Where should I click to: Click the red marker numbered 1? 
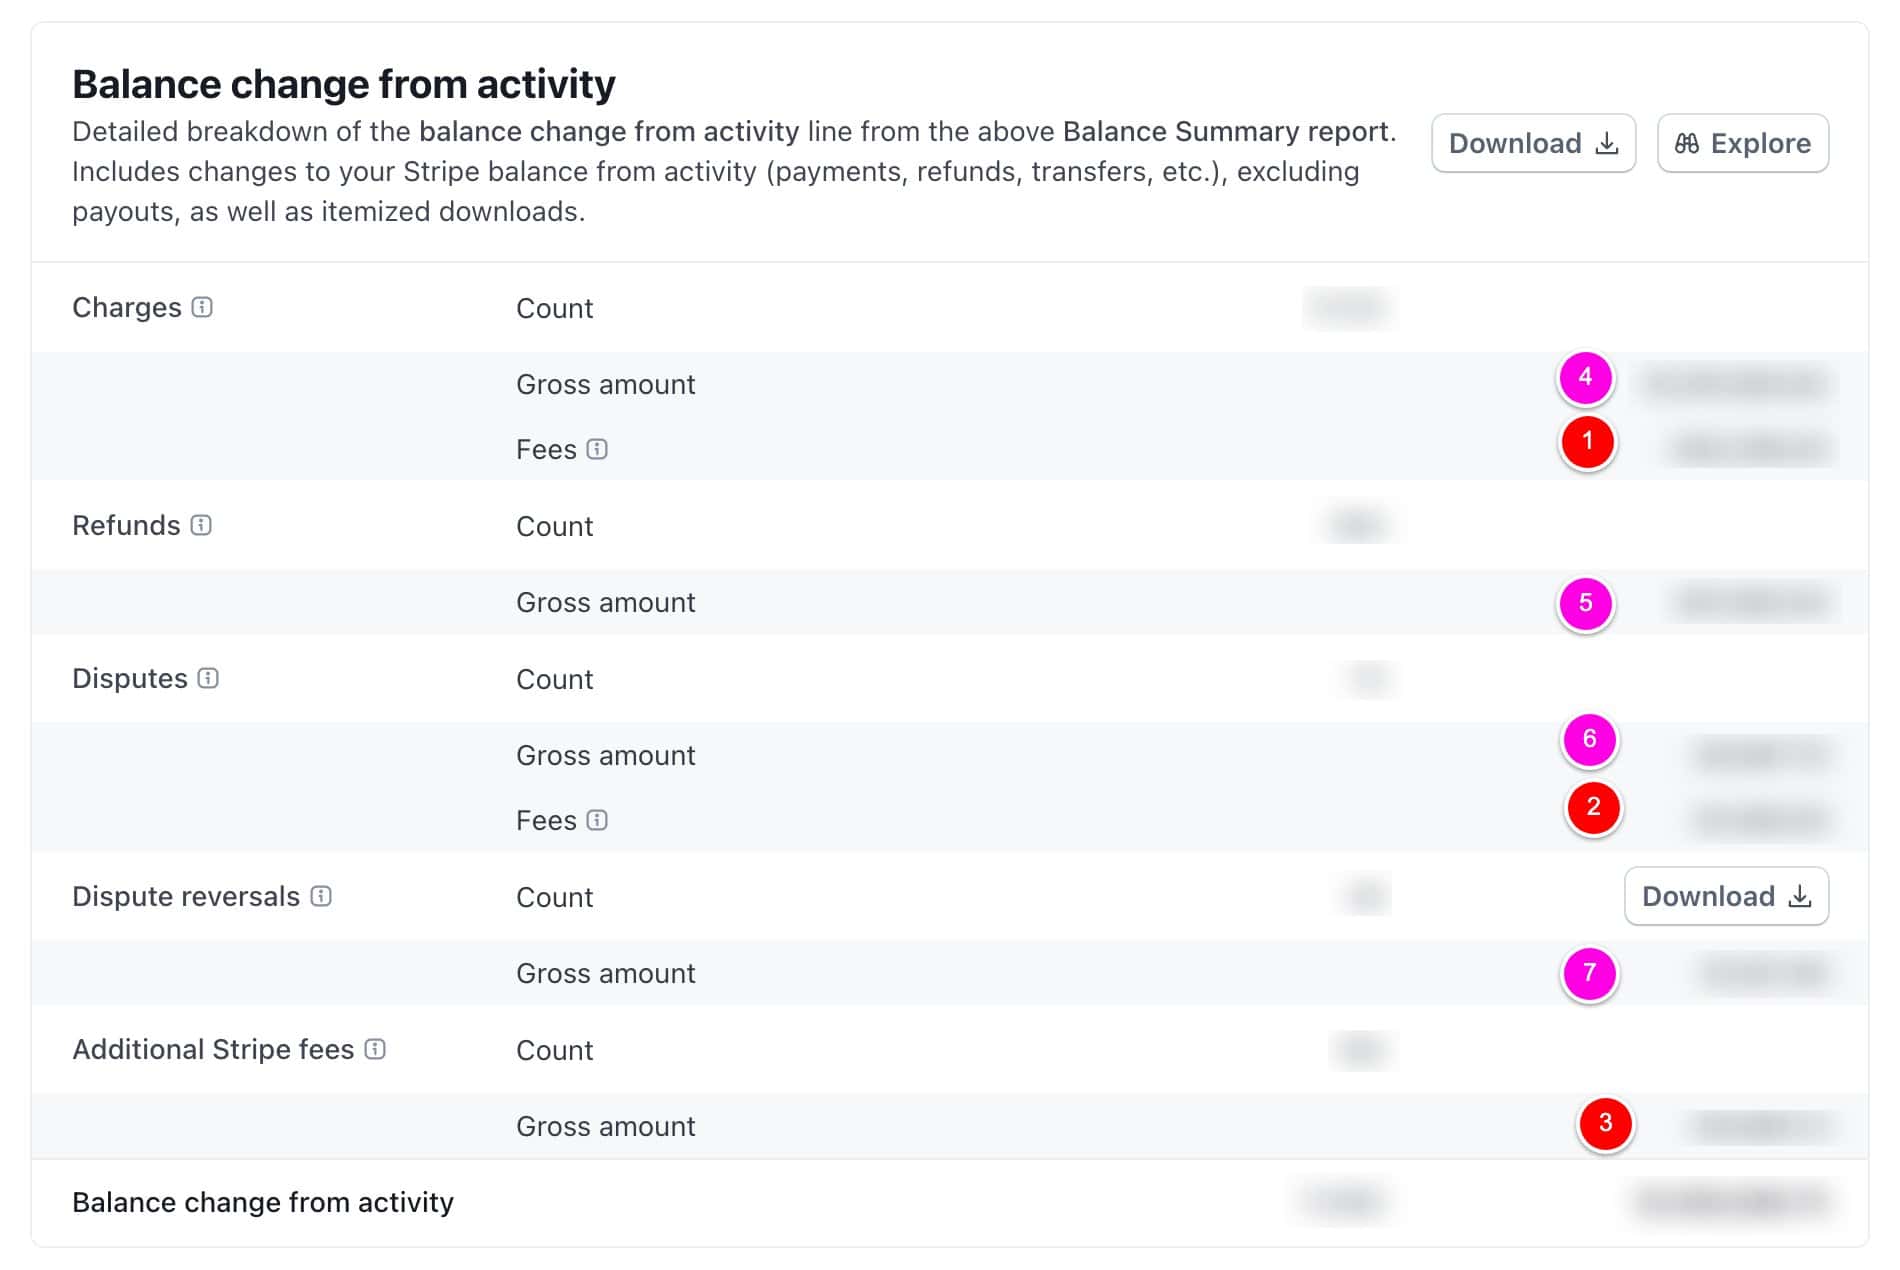point(1587,442)
